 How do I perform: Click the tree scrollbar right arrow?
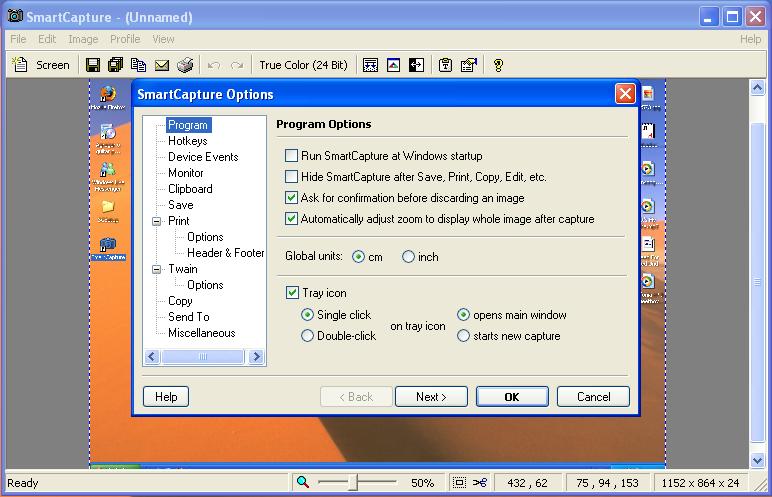point(256,356)
